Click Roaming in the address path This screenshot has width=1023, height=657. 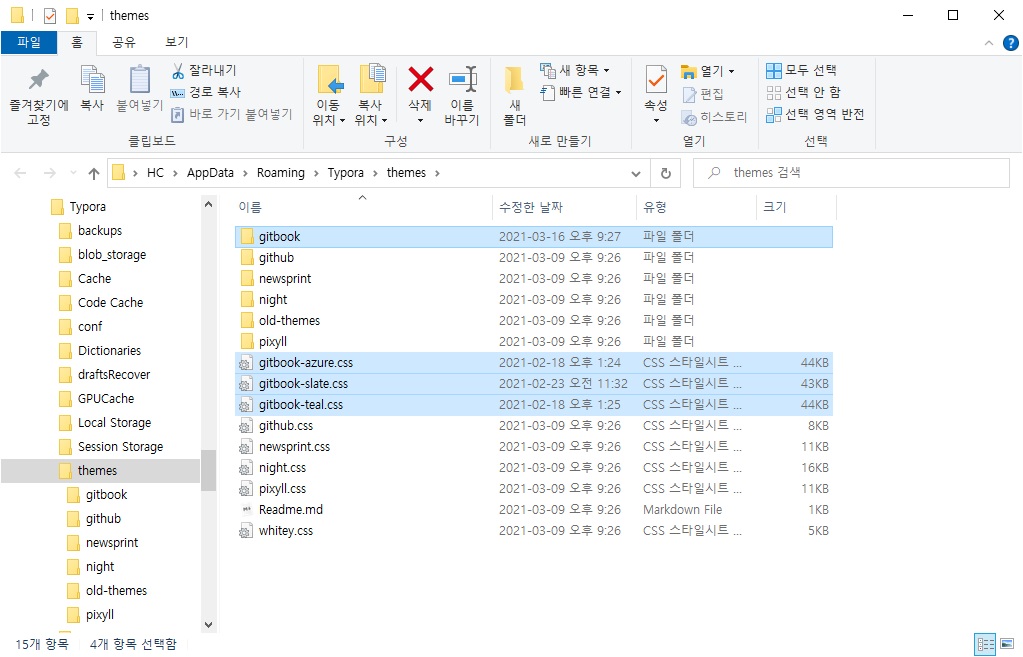click(281, 173)
